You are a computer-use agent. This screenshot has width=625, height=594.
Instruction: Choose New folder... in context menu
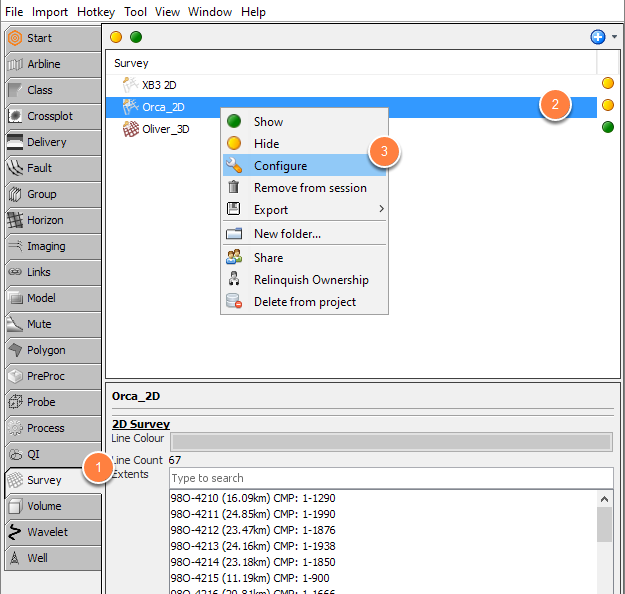coord(304,234)
